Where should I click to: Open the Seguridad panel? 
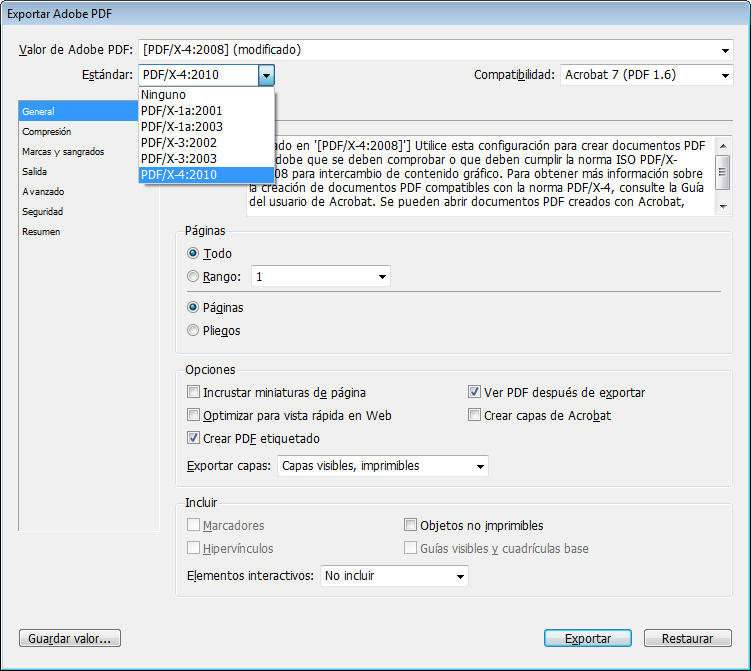pyautogui.click(x=89, y=211)
